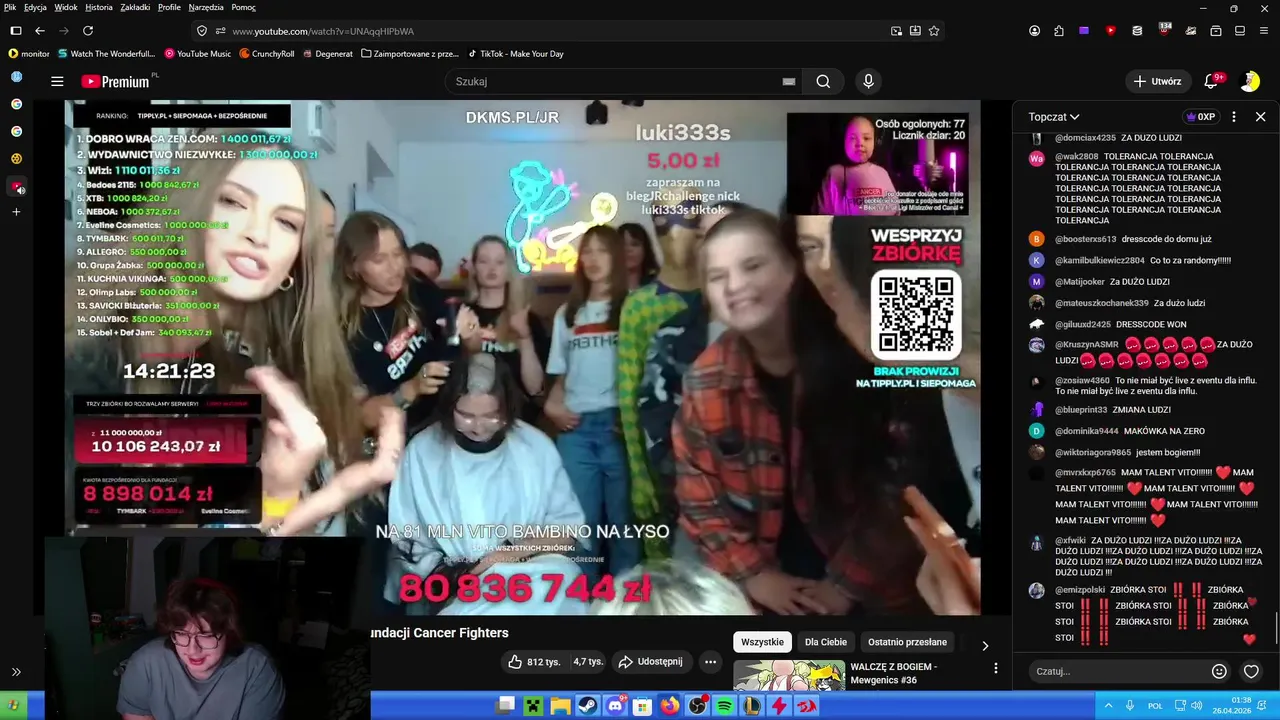This screenshot has width=1280, height=720.
Task: Open the Narzędzia menu
Action: coord(206,7)
